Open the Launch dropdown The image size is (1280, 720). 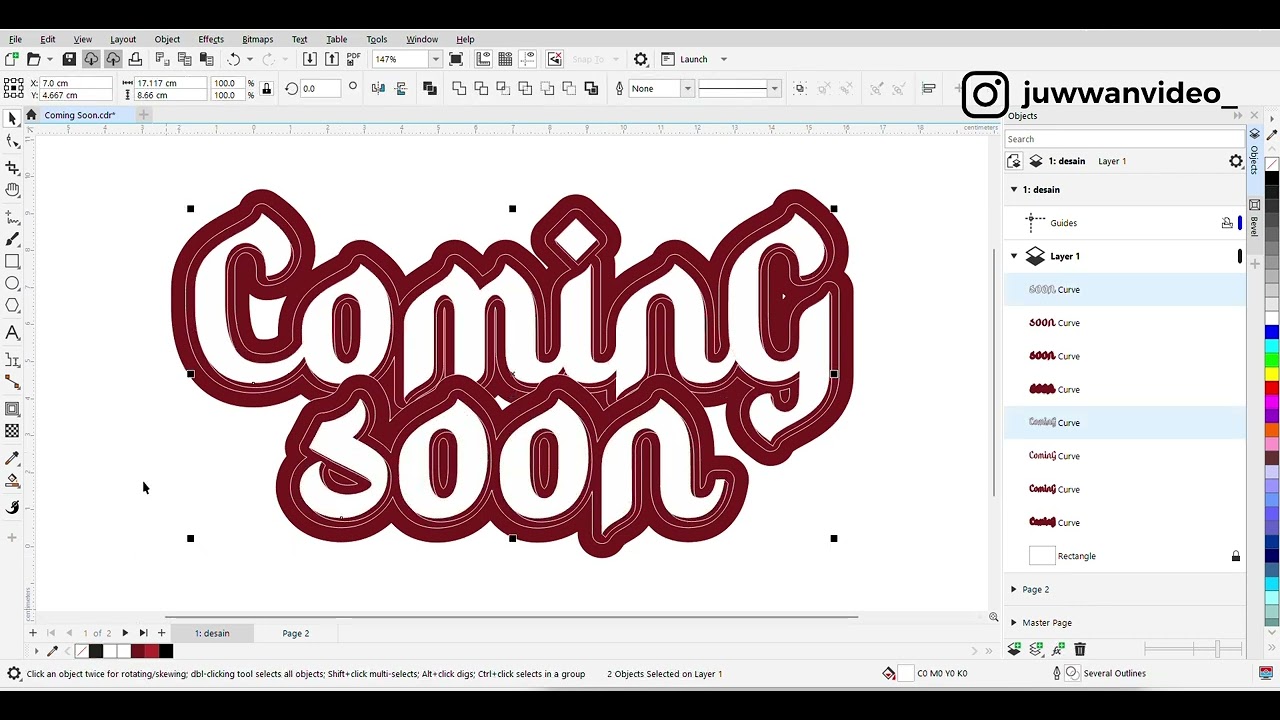[x=724, y=60]
